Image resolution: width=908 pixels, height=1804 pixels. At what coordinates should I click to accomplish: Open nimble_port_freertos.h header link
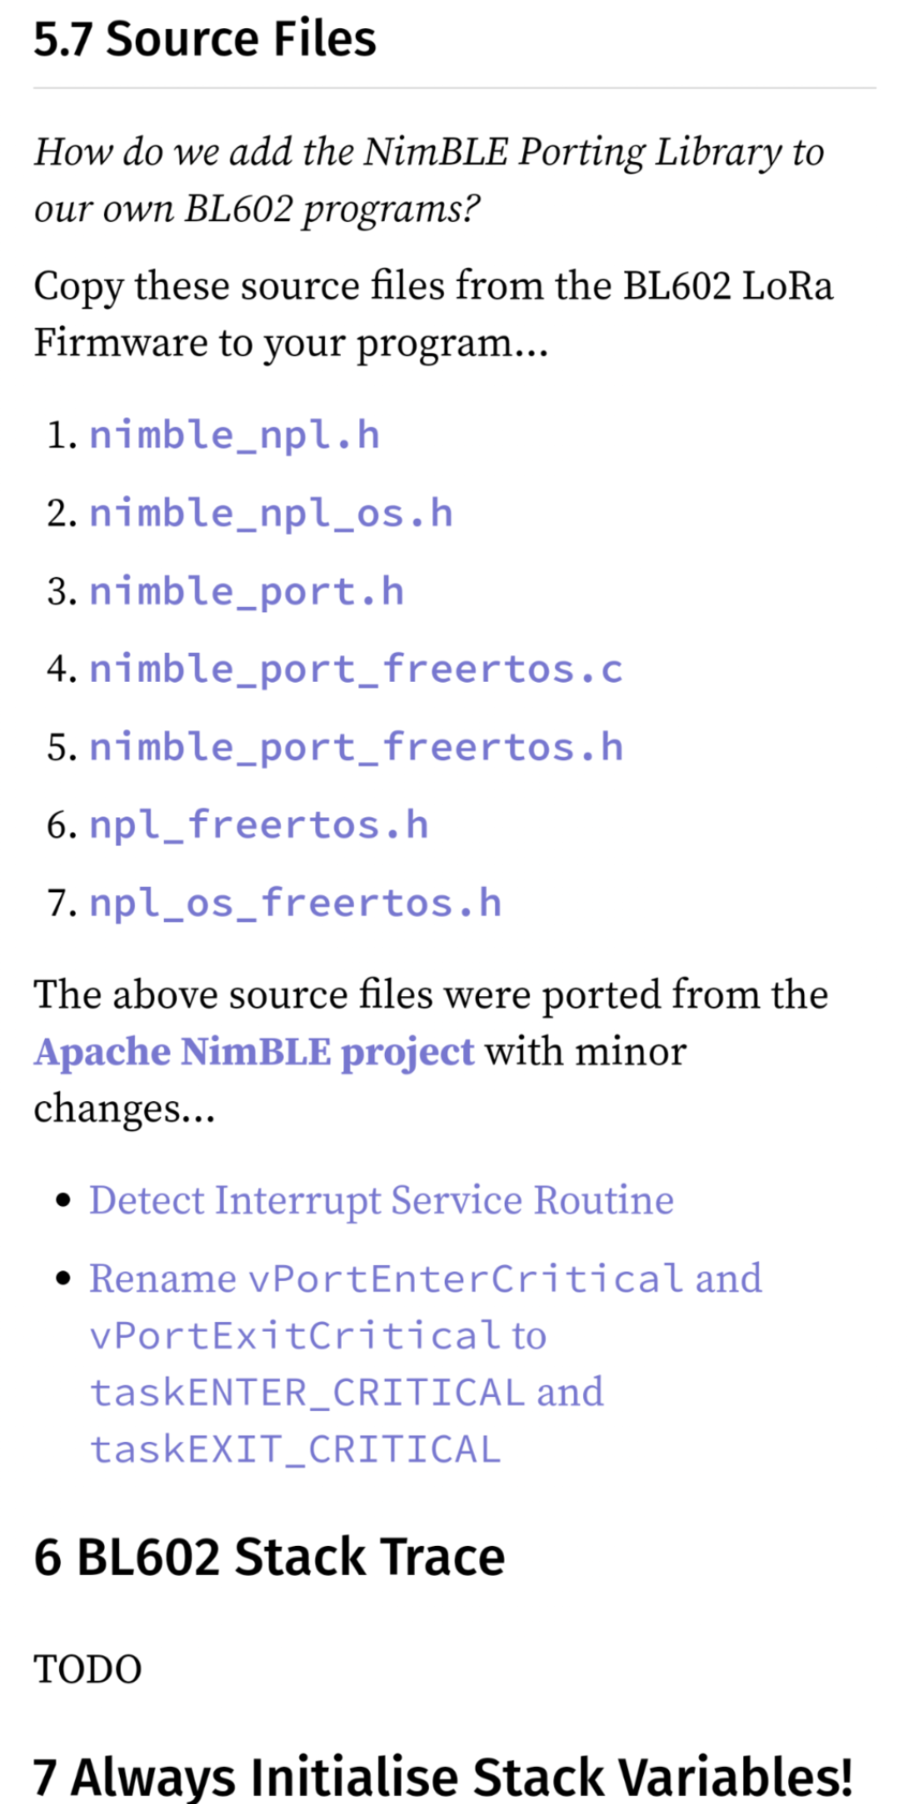click(355, 747)
